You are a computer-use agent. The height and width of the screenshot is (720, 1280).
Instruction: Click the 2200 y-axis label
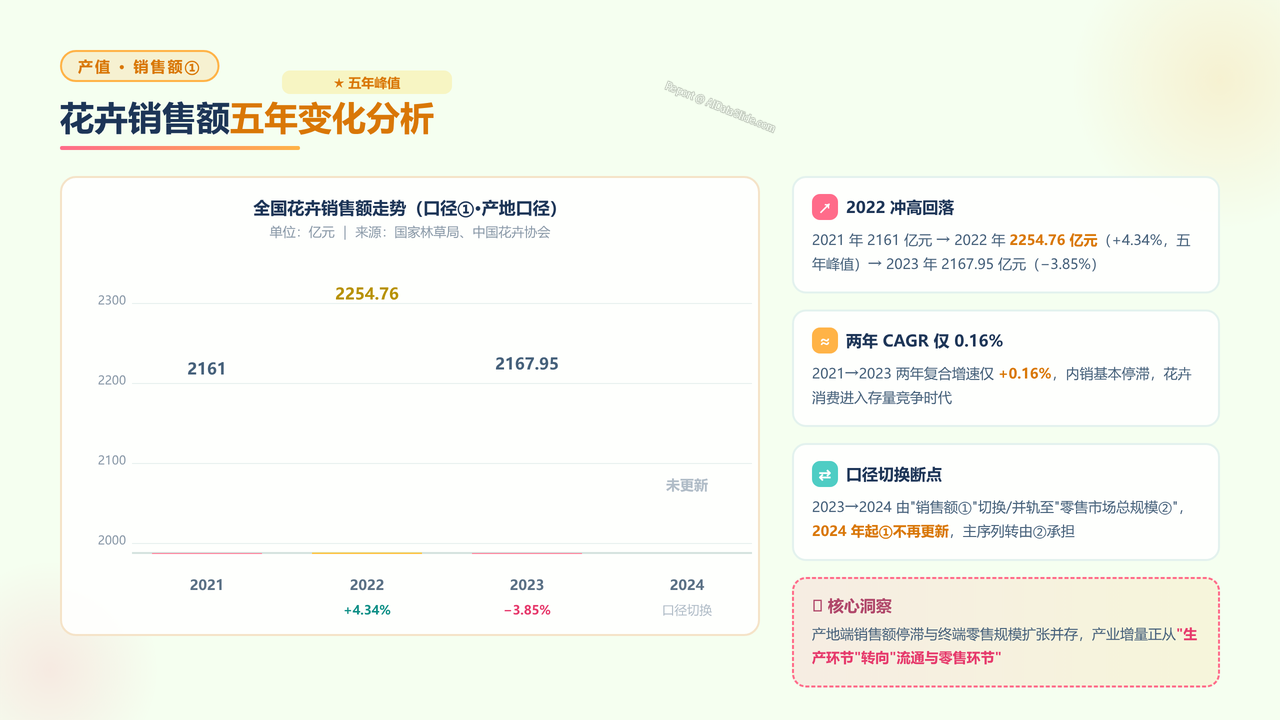112,381
